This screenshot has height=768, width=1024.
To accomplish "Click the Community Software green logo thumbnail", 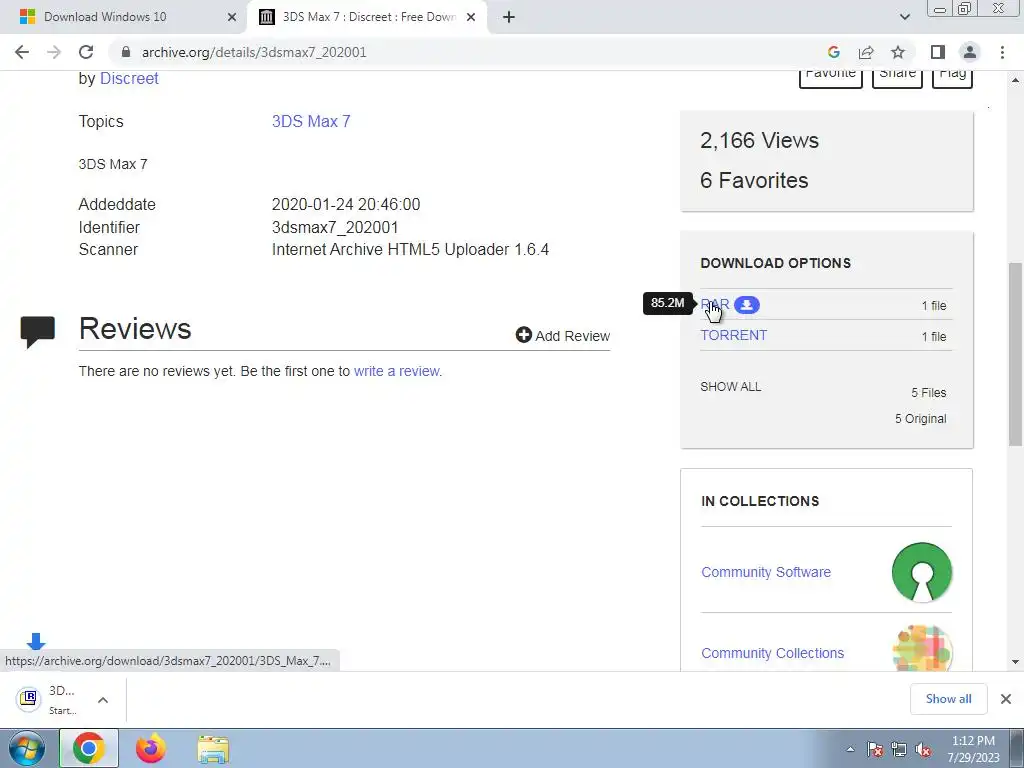I will tap(921, 572).
